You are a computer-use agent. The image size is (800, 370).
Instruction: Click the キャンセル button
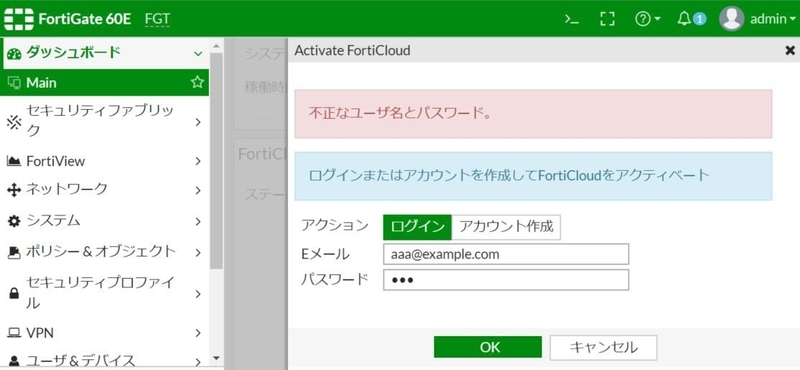[x=603, y=348]
